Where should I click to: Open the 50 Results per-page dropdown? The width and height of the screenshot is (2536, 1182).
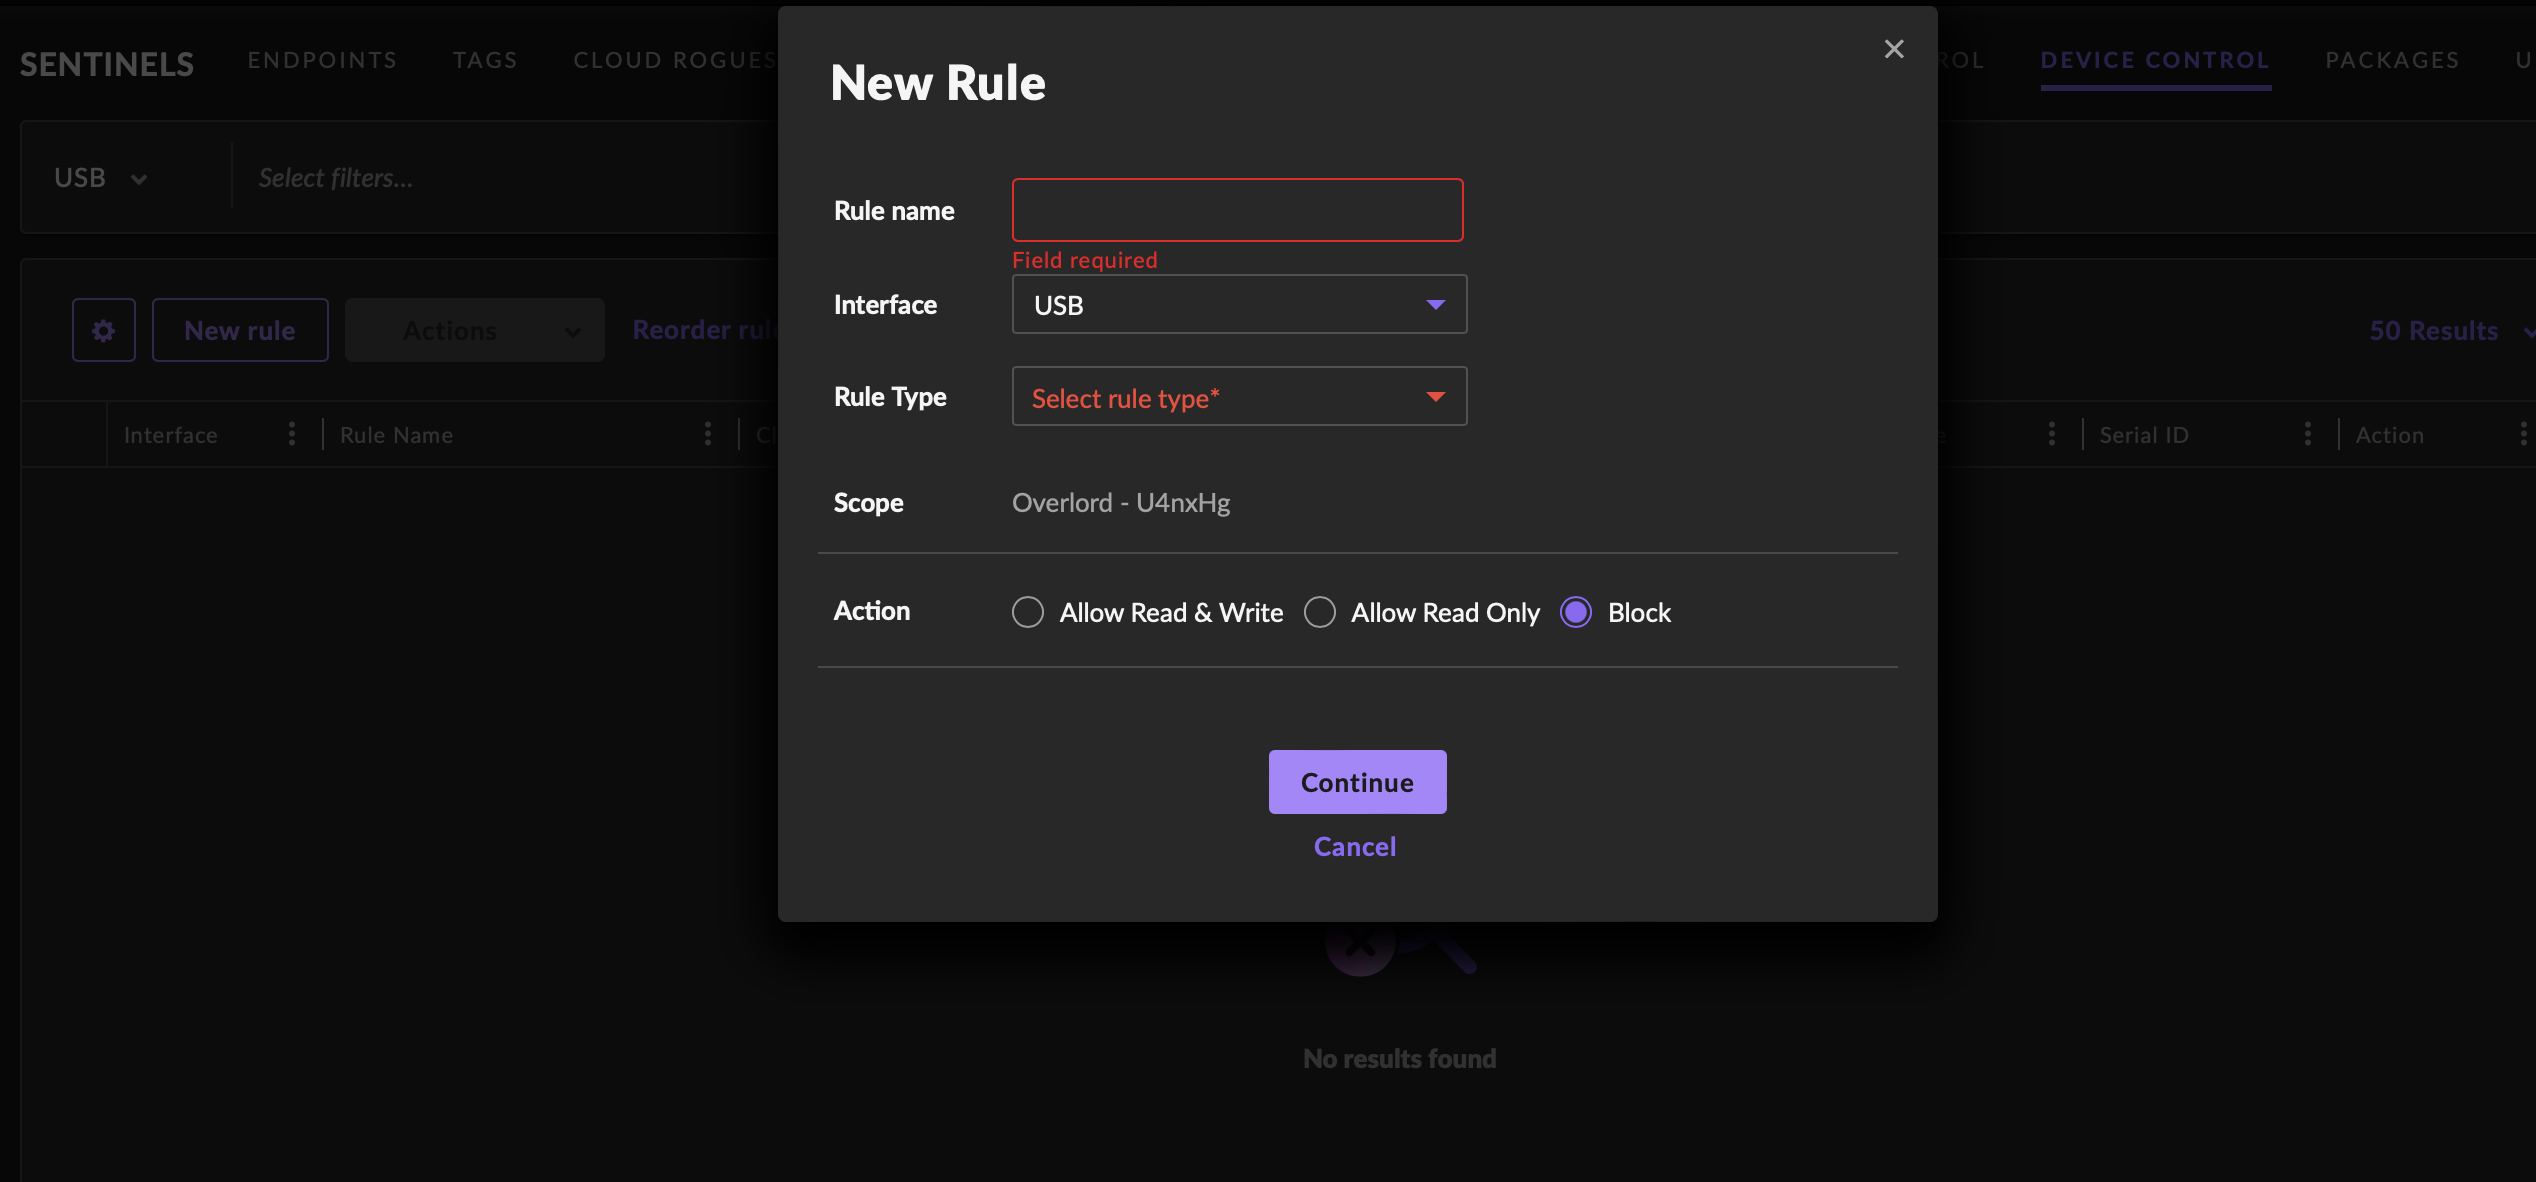click(2449, 330)
